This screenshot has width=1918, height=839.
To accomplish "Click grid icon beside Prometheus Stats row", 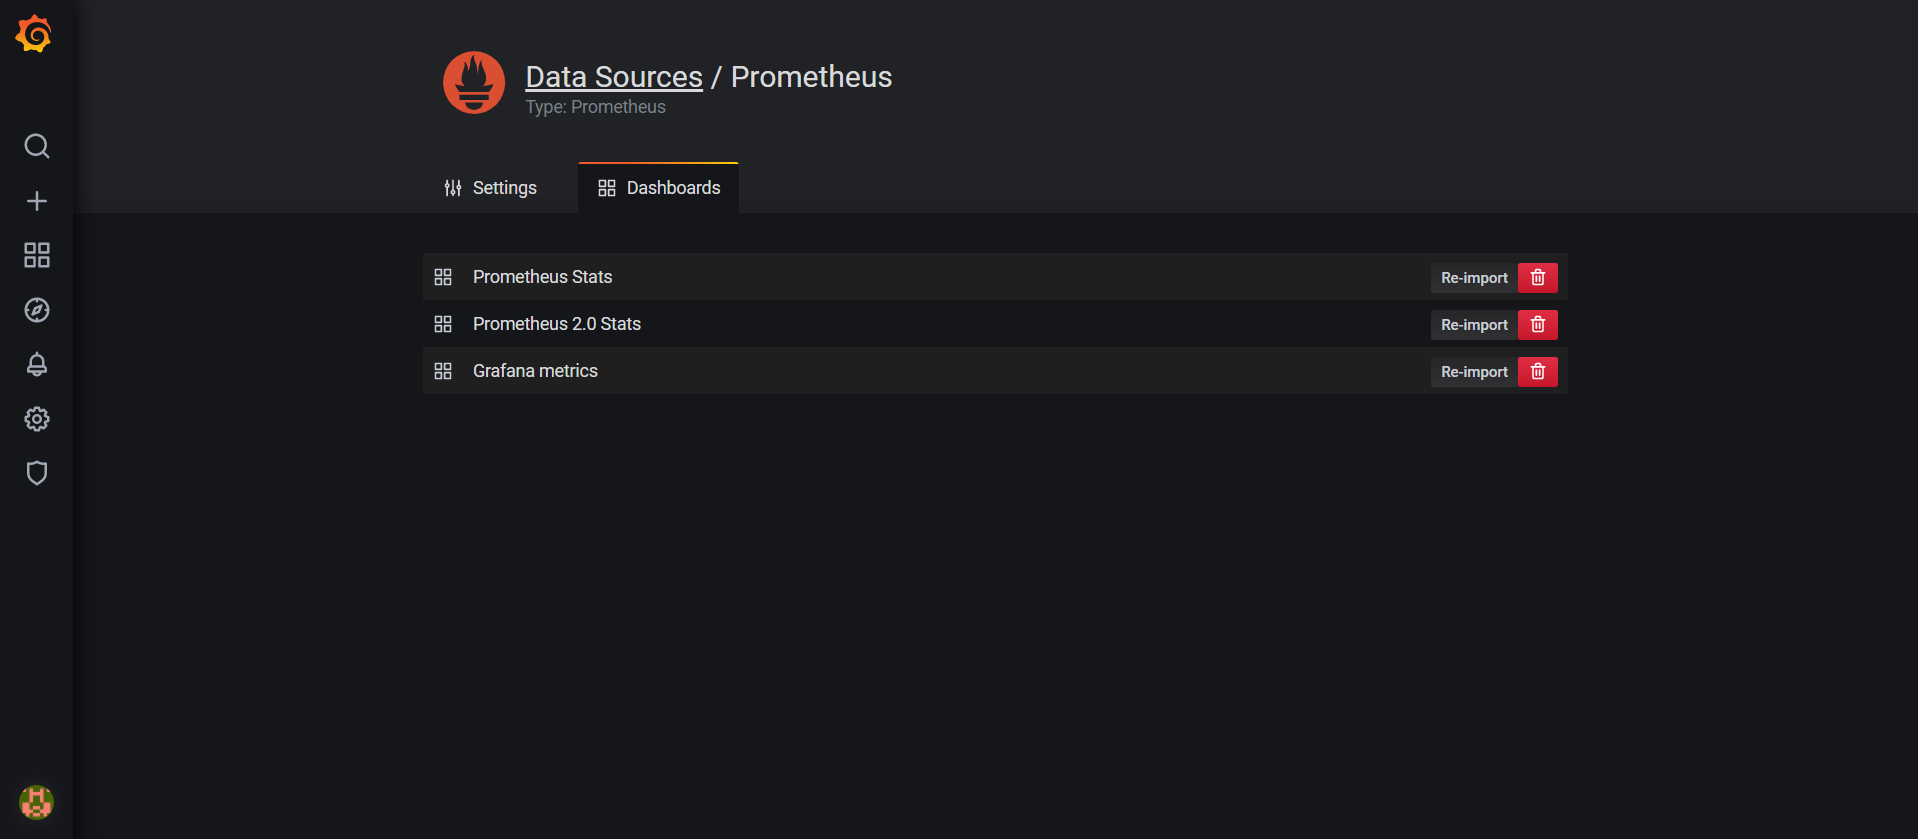I will coord(443,277).
